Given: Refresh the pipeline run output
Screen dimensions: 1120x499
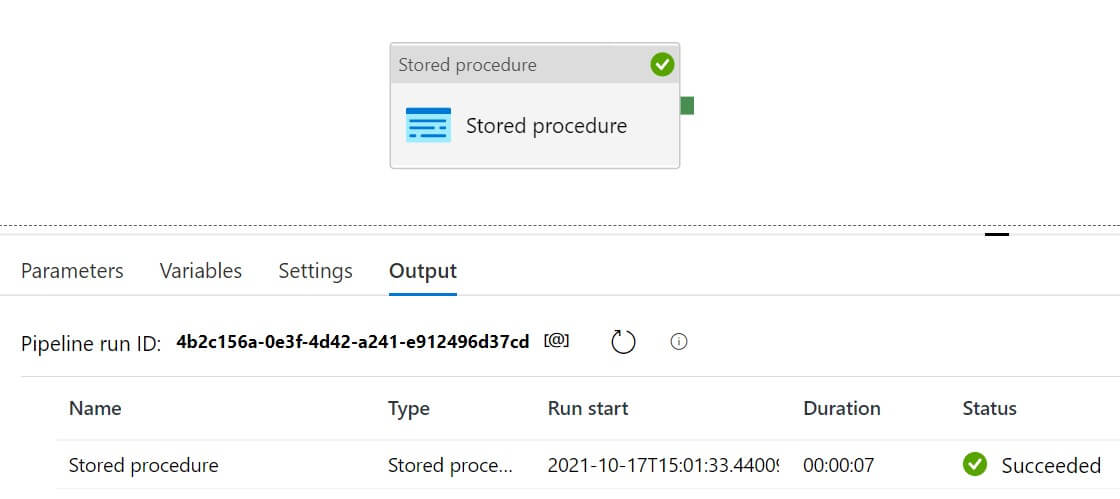Looking at the screenshot, I should click(623, 342).
